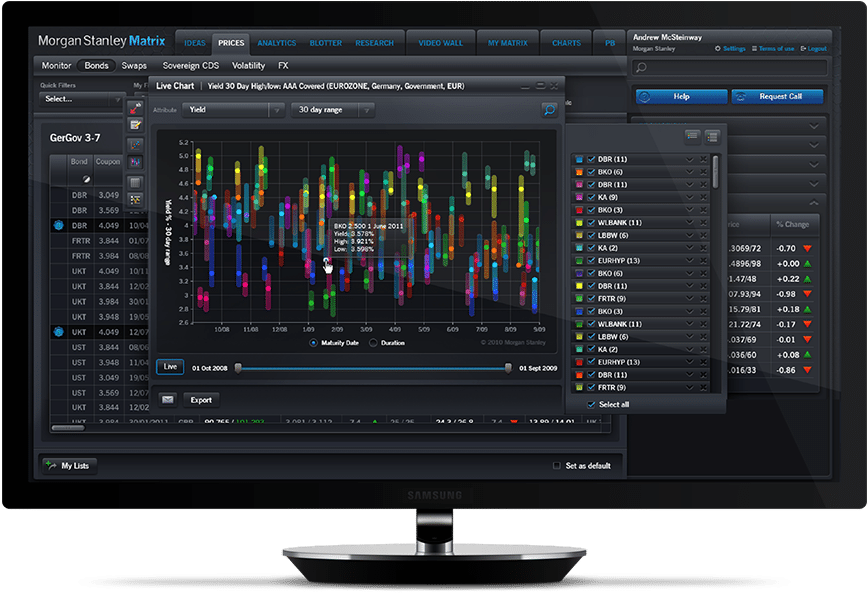This screenshot has height=593, width=868.
Task: Expand chevron on FRTR (9) bottom legend row
Action: tap(689, 387)
